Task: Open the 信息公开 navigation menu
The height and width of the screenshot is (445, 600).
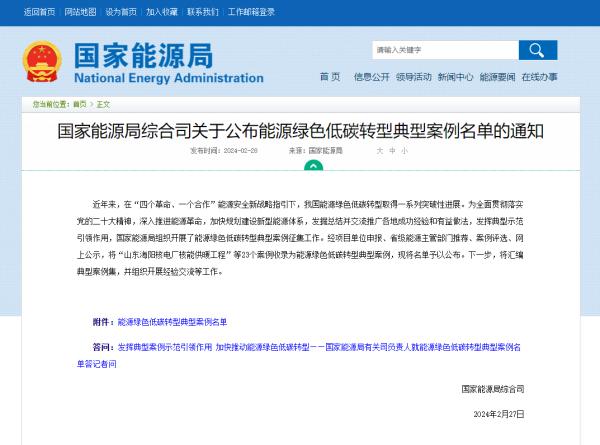Action: (371, 77)
